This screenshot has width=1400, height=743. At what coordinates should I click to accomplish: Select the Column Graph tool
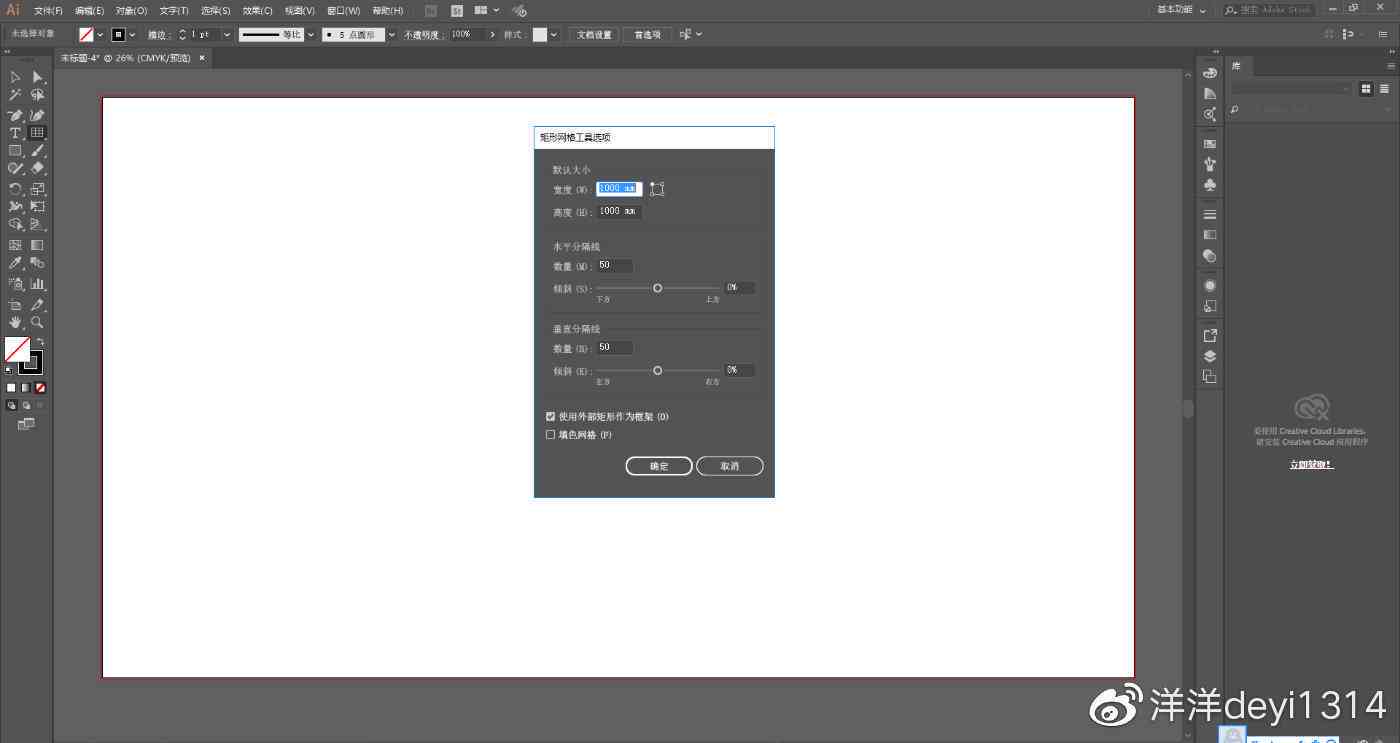[37, 285]
